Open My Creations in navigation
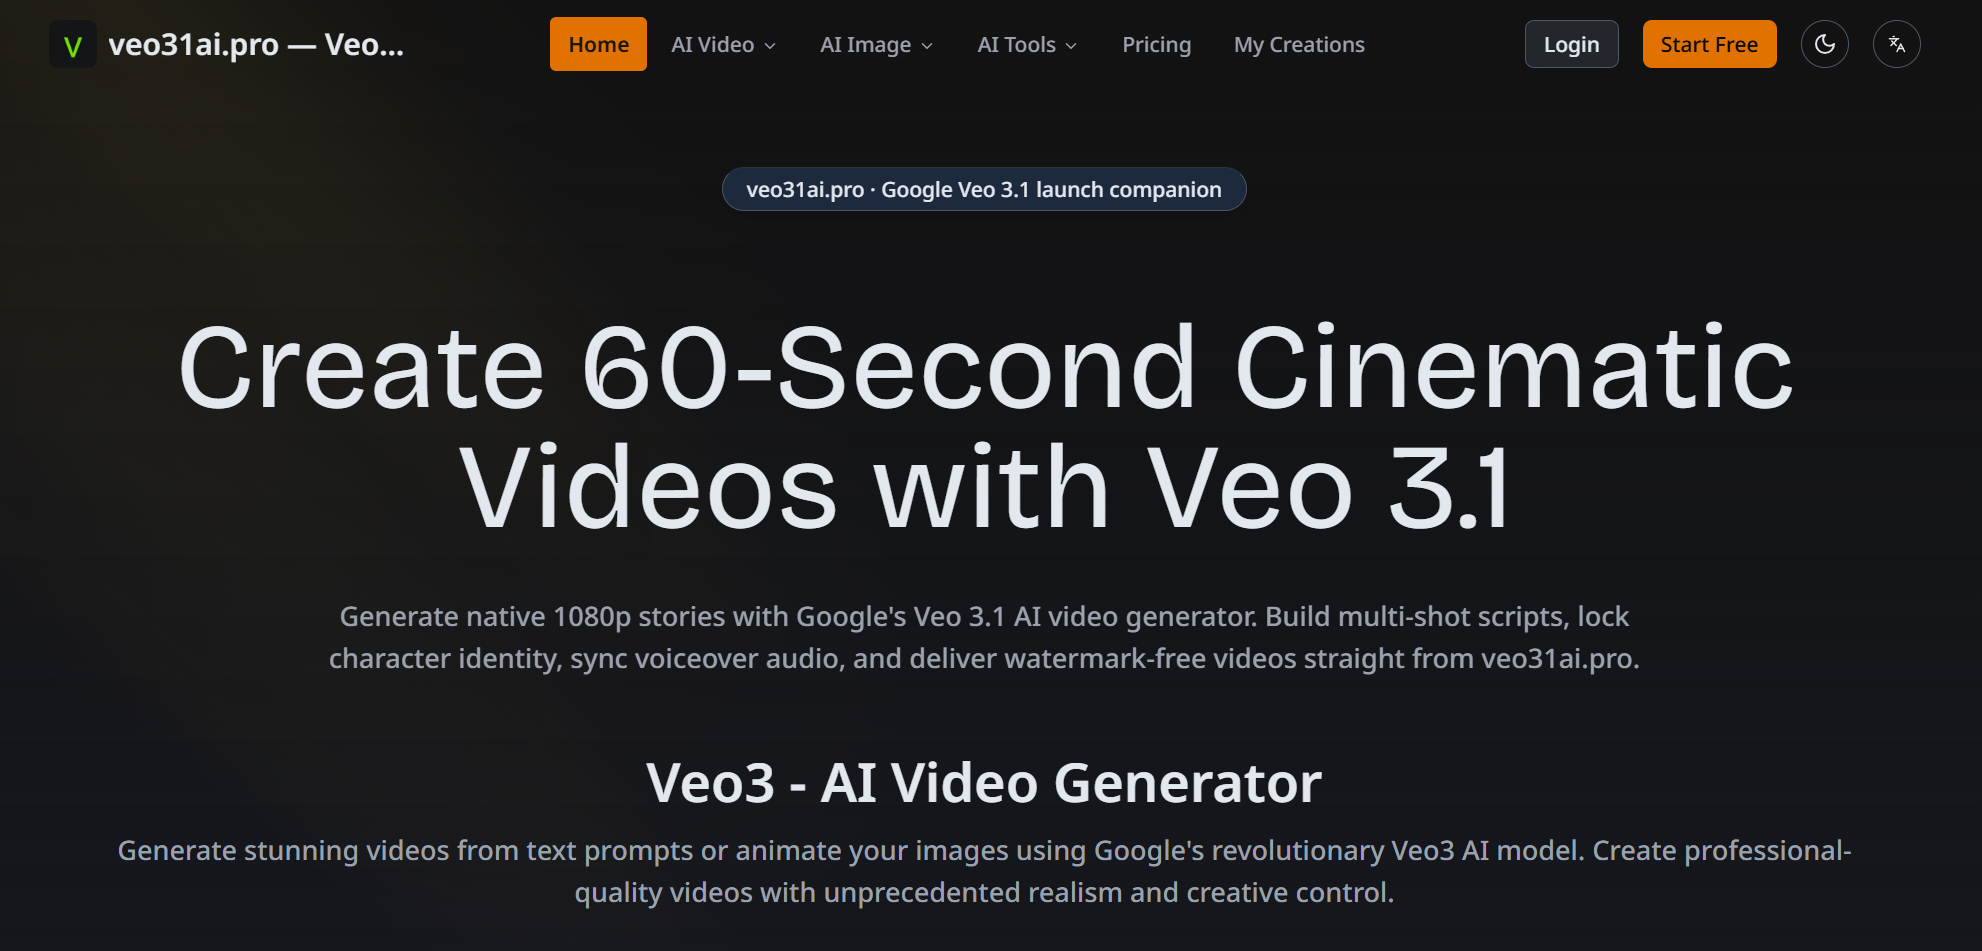 1299,44
